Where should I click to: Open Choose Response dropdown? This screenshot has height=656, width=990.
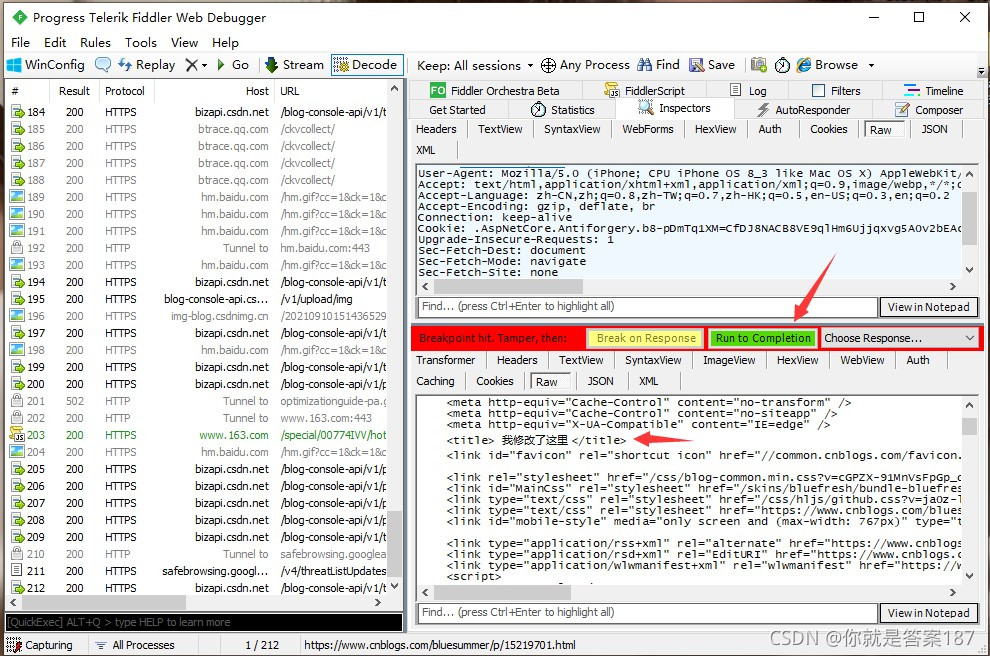tap(900, 338)
